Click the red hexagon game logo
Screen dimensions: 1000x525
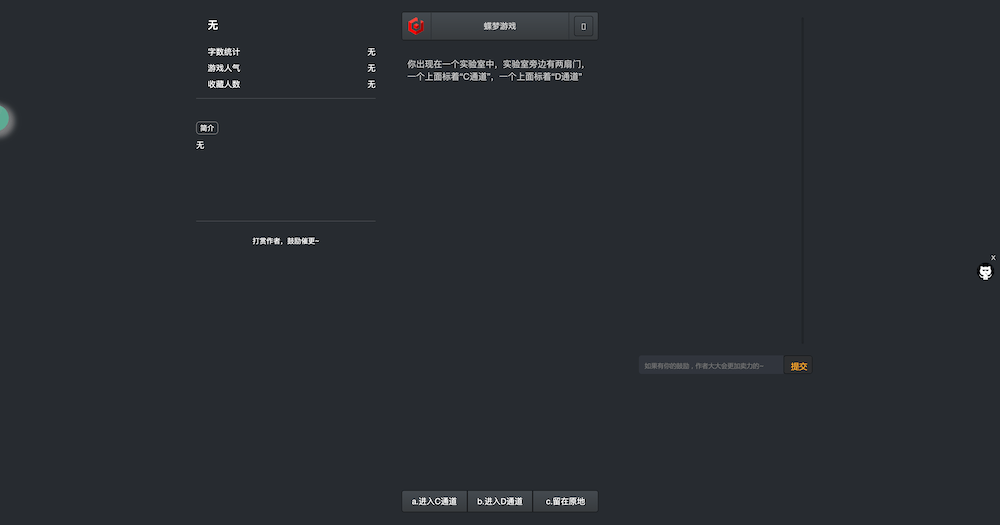pyautogui.click(x=416, y=26)
